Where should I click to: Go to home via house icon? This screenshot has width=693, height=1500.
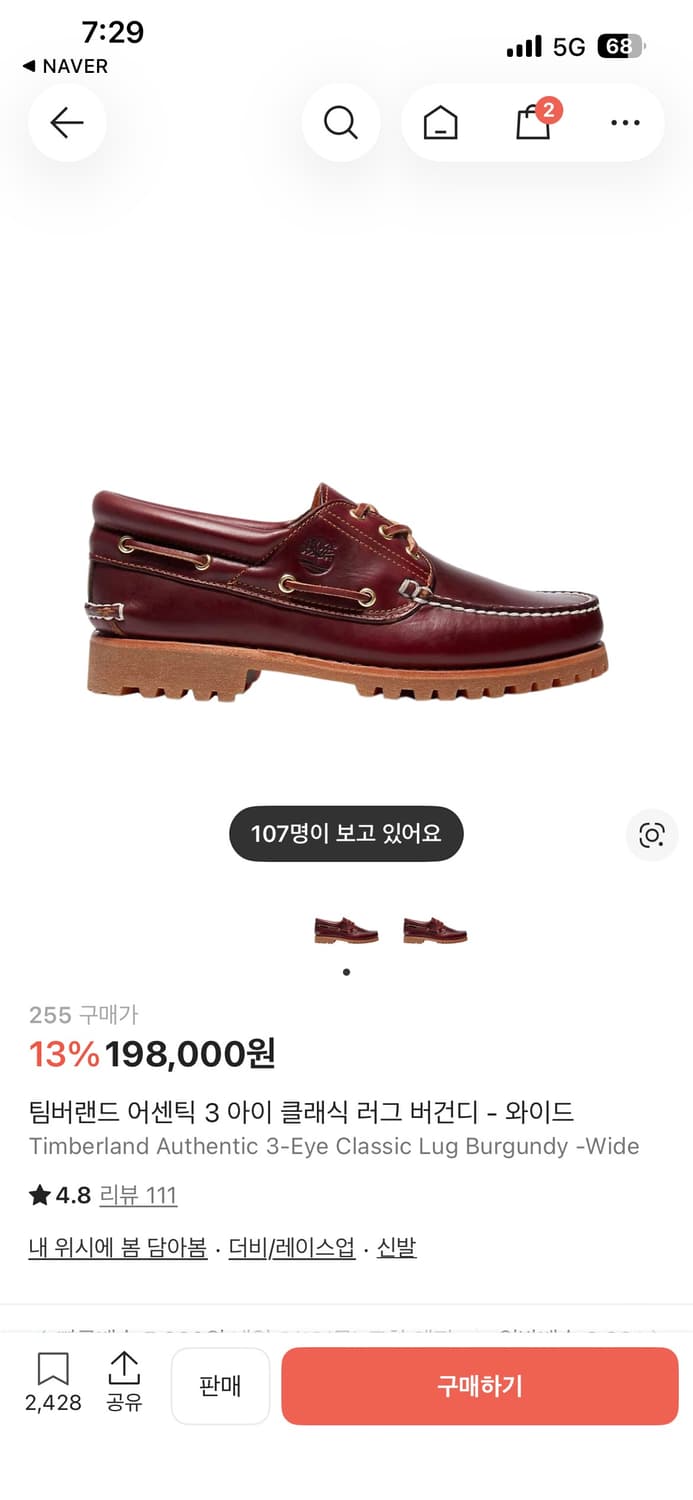click(440, 123)
